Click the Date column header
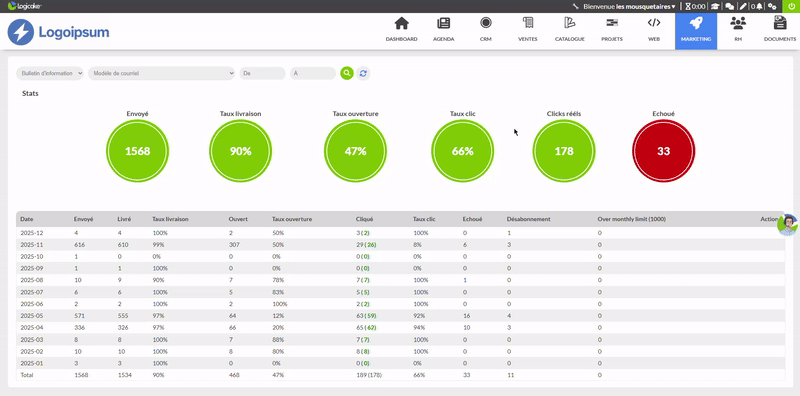This screenshot has width=800, height=396. click(26, 219)
